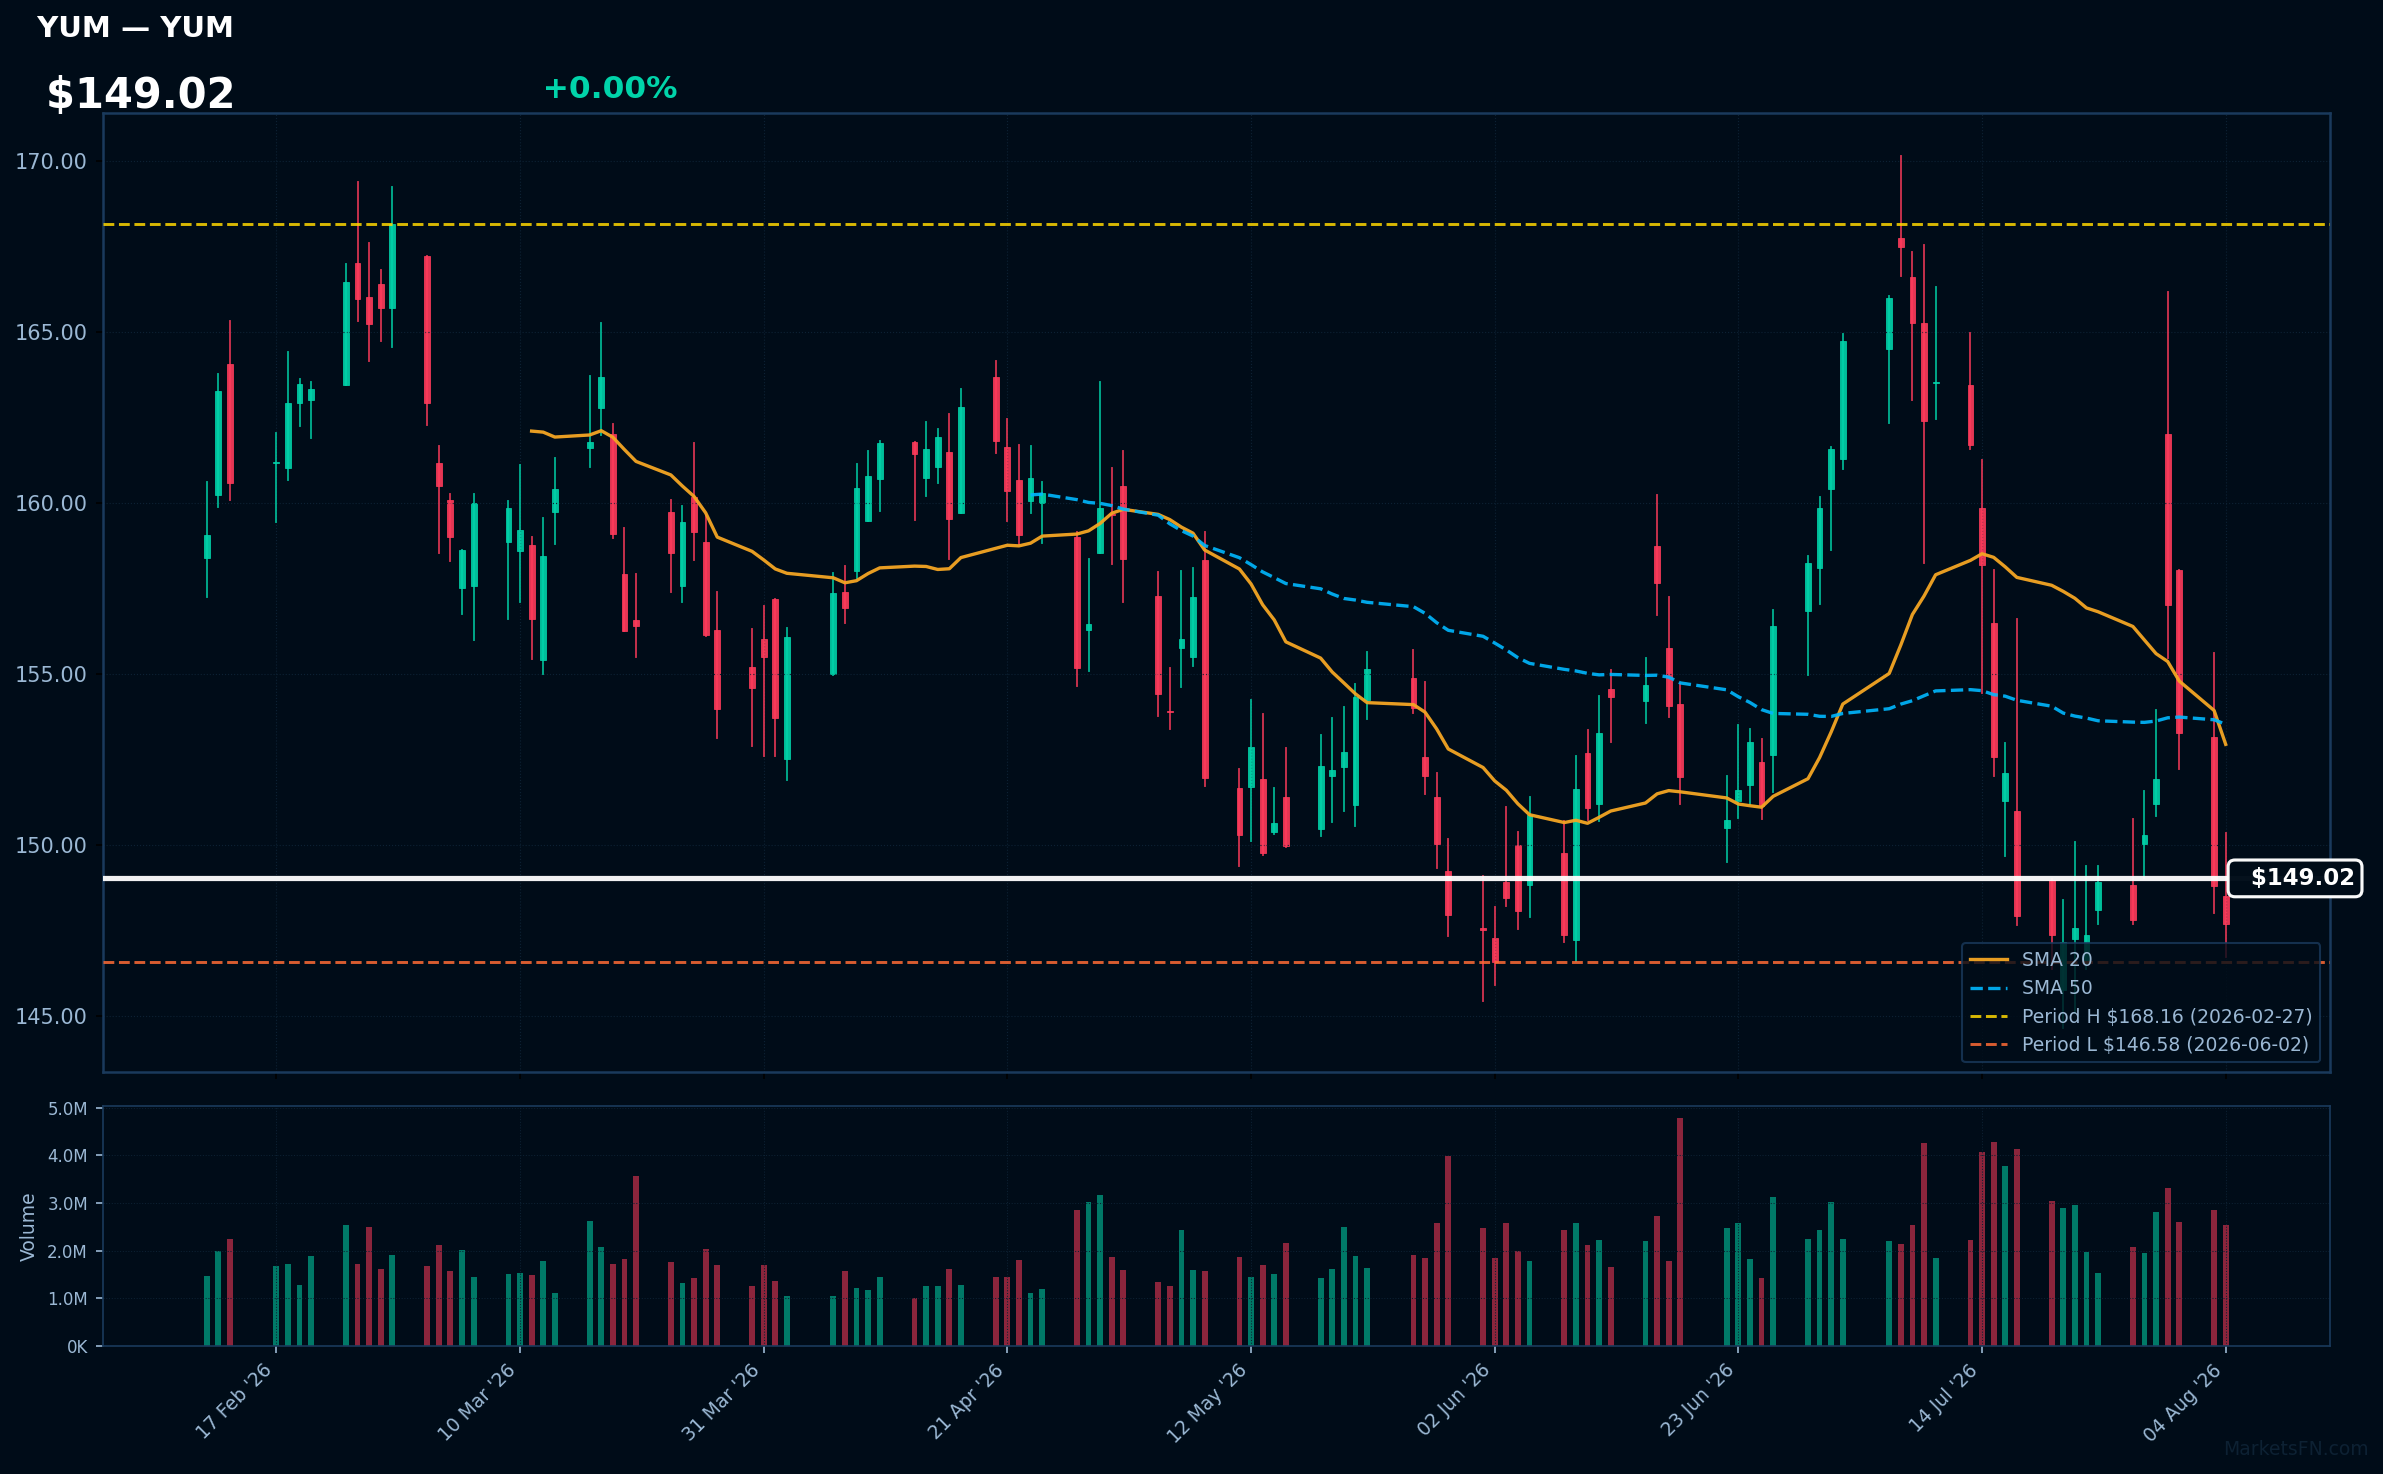Image resolution: width=2383 pixels, height=1474 pixels.
Task: Select the 150.00 price axis label
Action: point(51,846)
